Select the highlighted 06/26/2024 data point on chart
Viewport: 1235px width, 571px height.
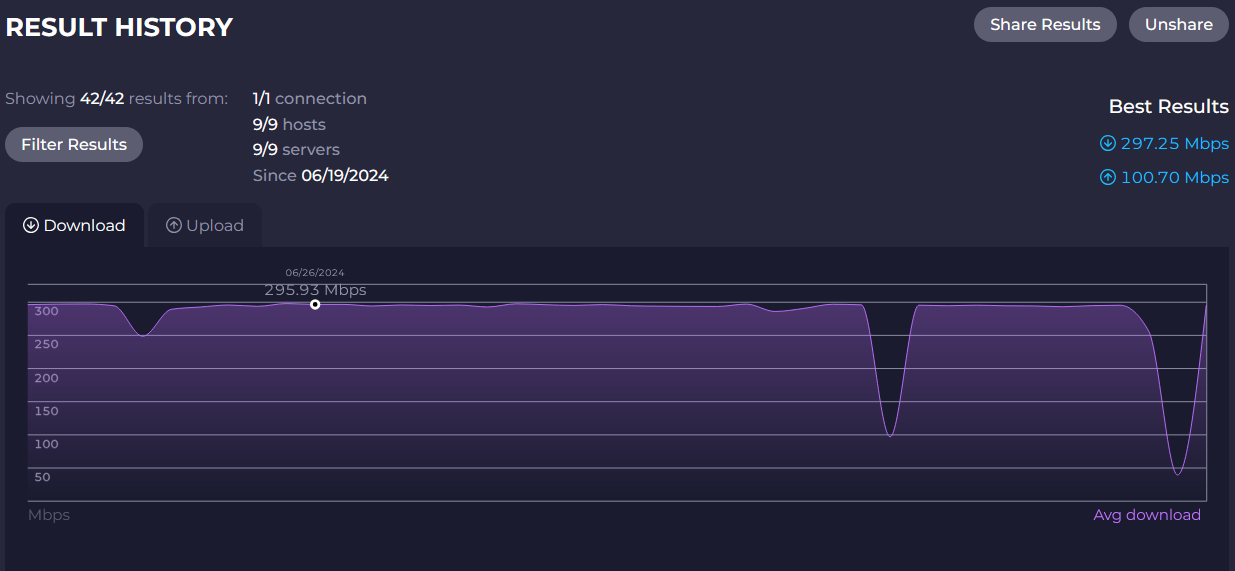tap(315, 304)
